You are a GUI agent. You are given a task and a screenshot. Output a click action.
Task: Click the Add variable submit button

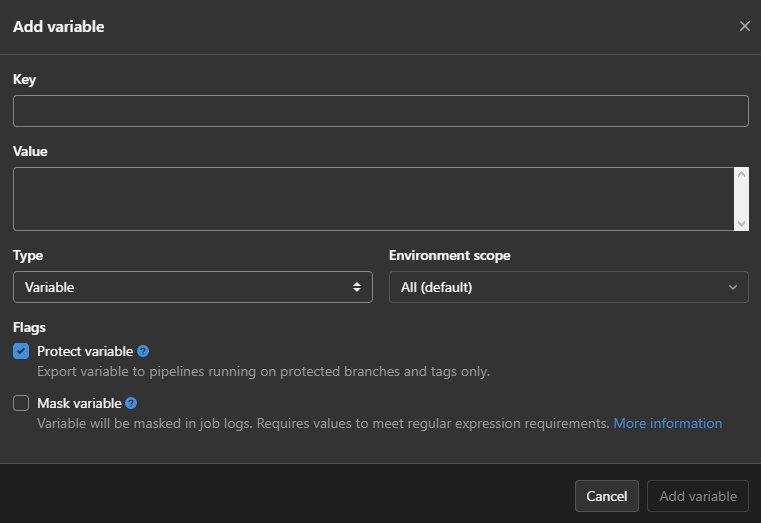(x=698, y=496)
